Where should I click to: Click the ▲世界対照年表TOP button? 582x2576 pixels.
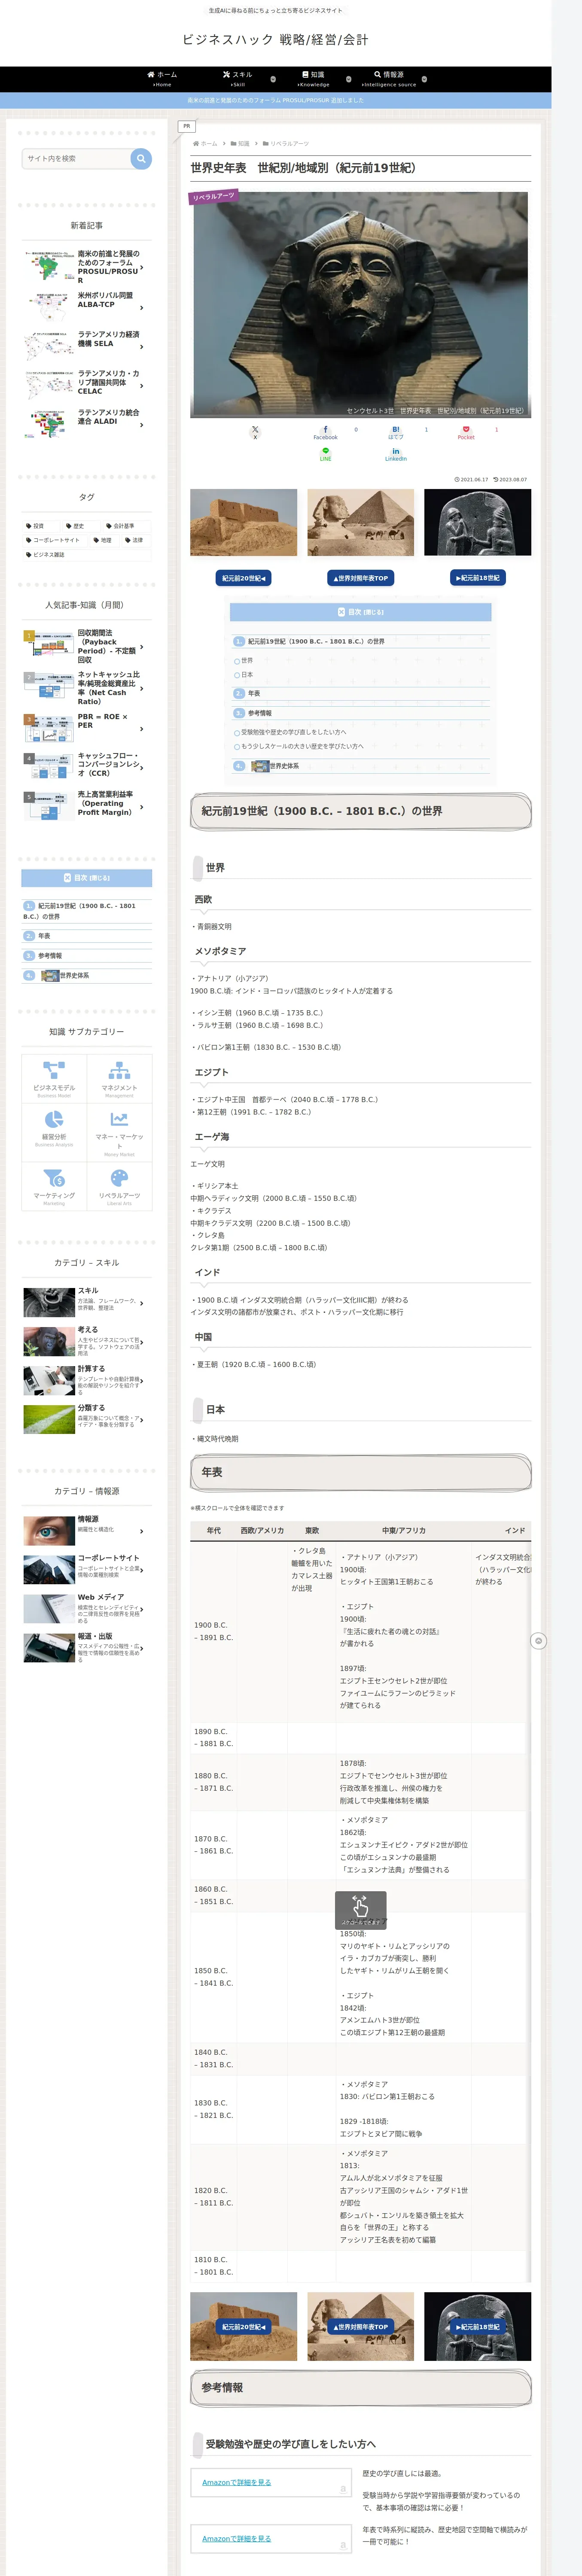pos(360,578)
